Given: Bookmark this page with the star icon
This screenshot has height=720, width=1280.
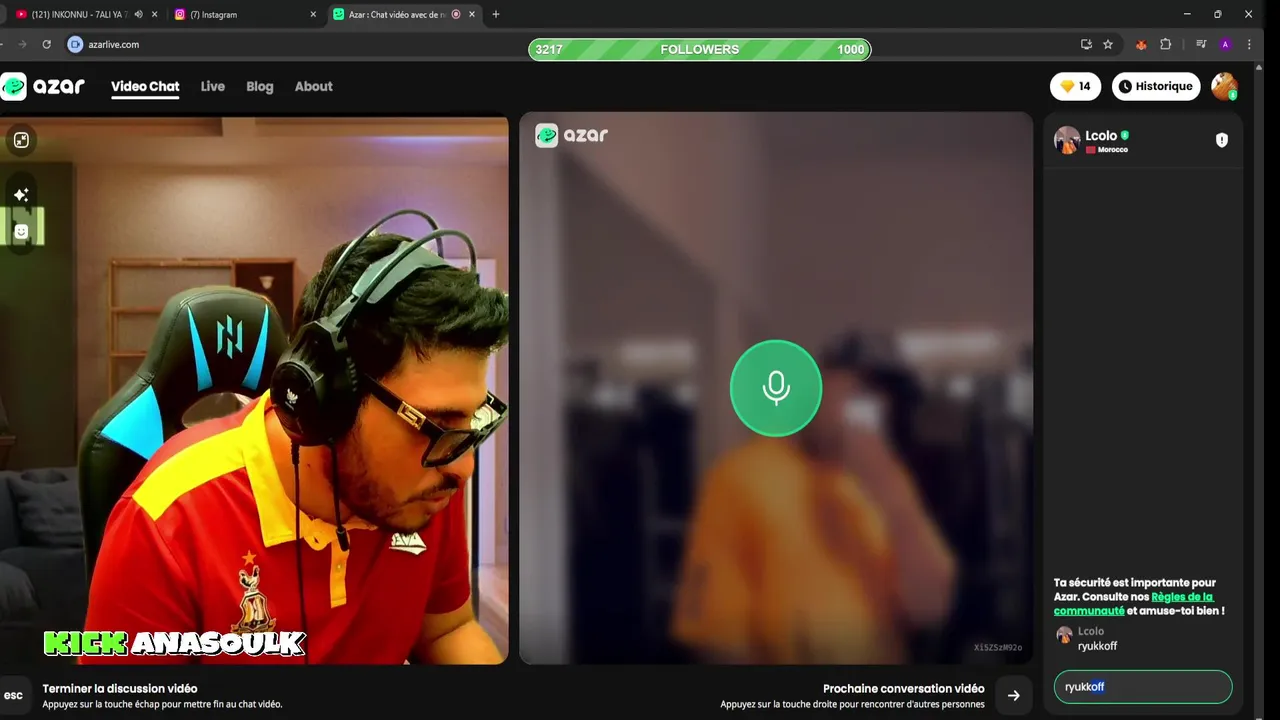Looking at the screenshot, I should click(1108, 44).
